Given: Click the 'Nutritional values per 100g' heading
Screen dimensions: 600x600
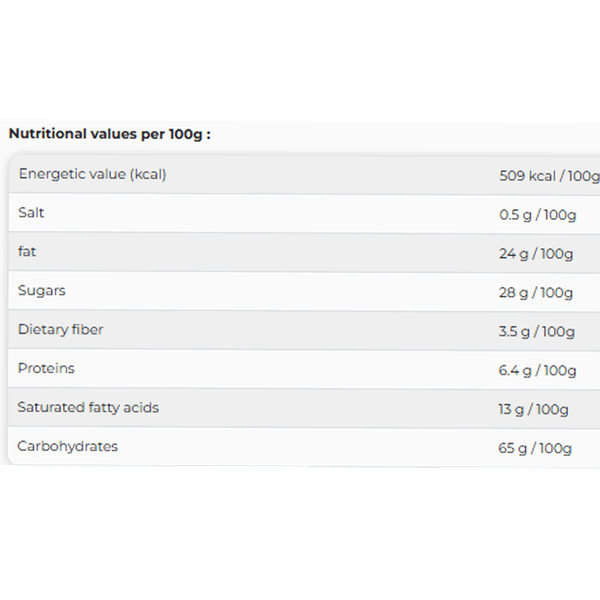Looking at the screenshot, I should click(x=110, y=133).
